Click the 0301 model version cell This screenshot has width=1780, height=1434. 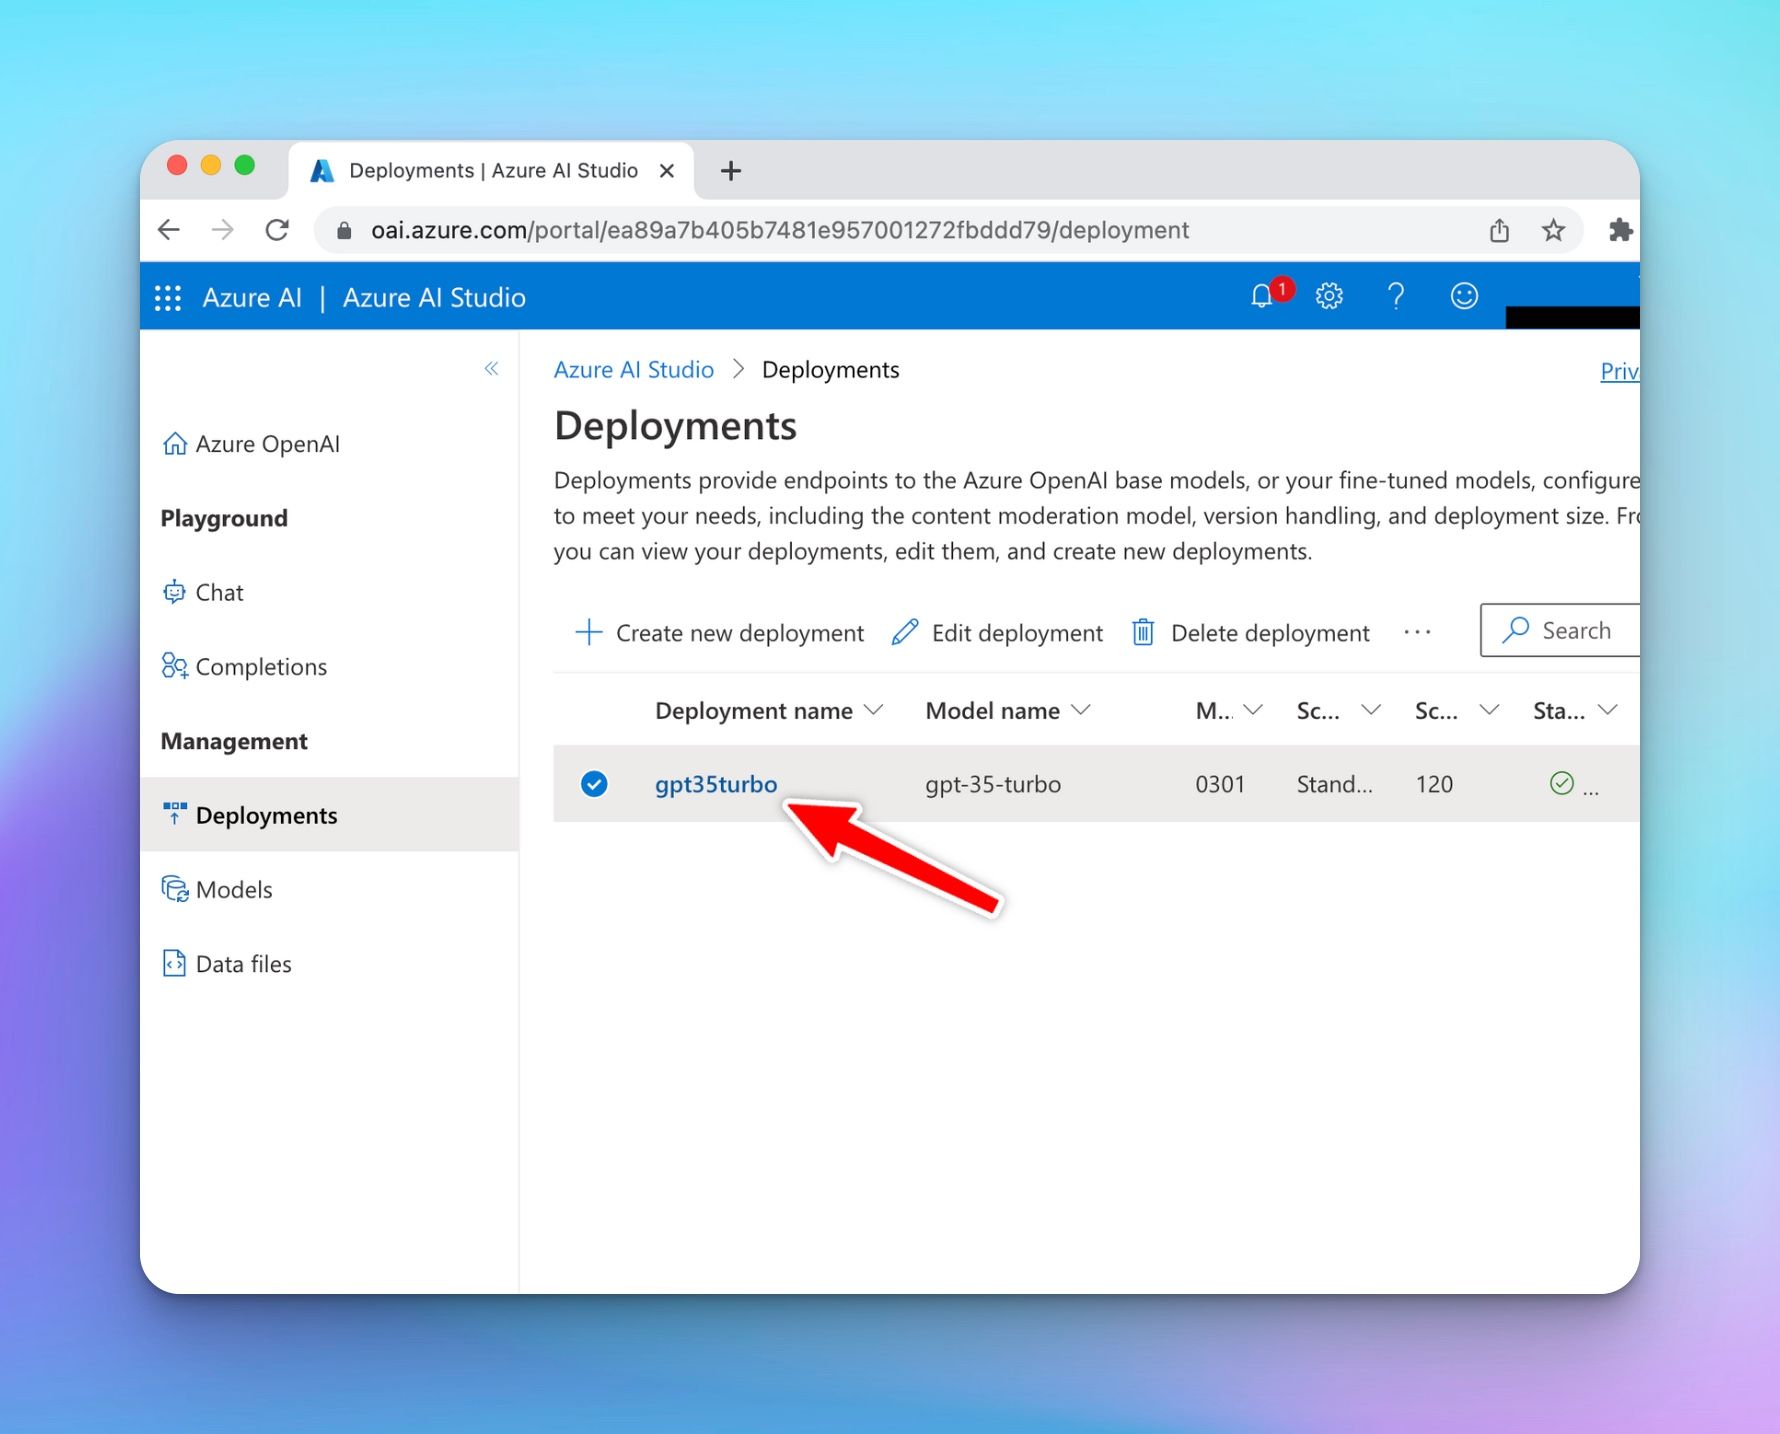coord(1220,784)
